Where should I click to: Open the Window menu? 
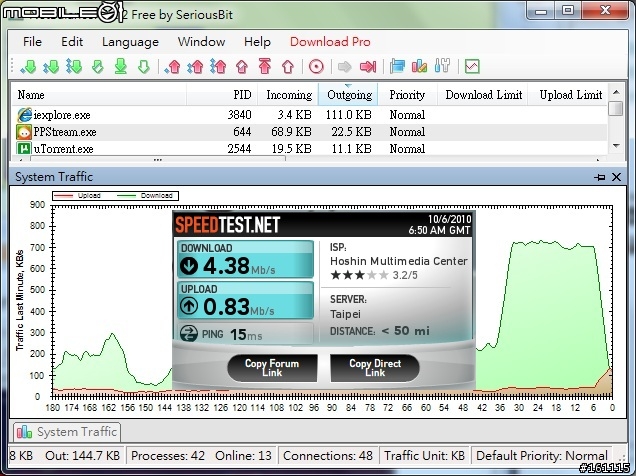click(202, 42)
